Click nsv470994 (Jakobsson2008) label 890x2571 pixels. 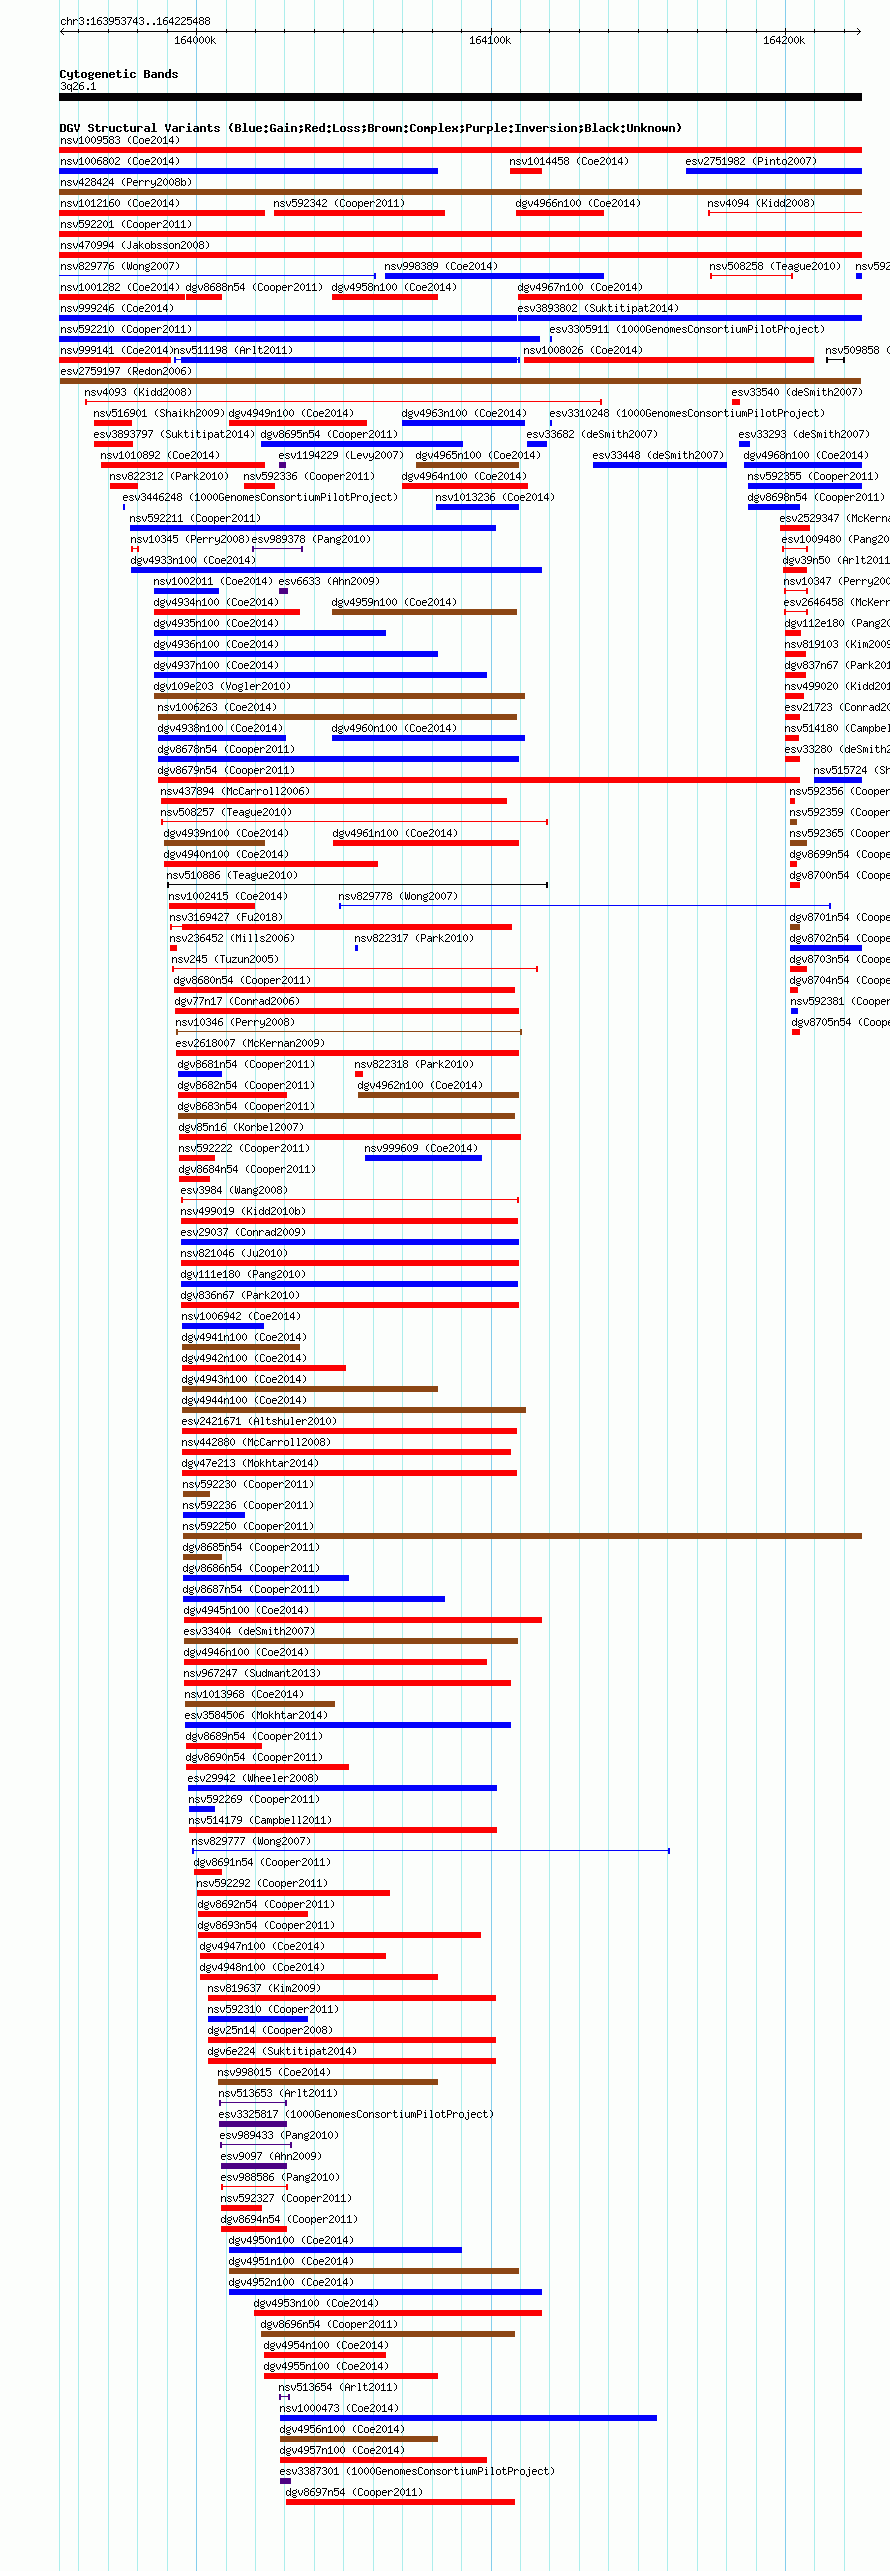135,245
